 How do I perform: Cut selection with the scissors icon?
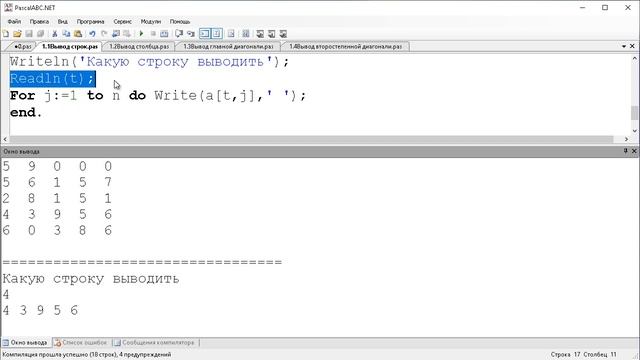[55, 34]
